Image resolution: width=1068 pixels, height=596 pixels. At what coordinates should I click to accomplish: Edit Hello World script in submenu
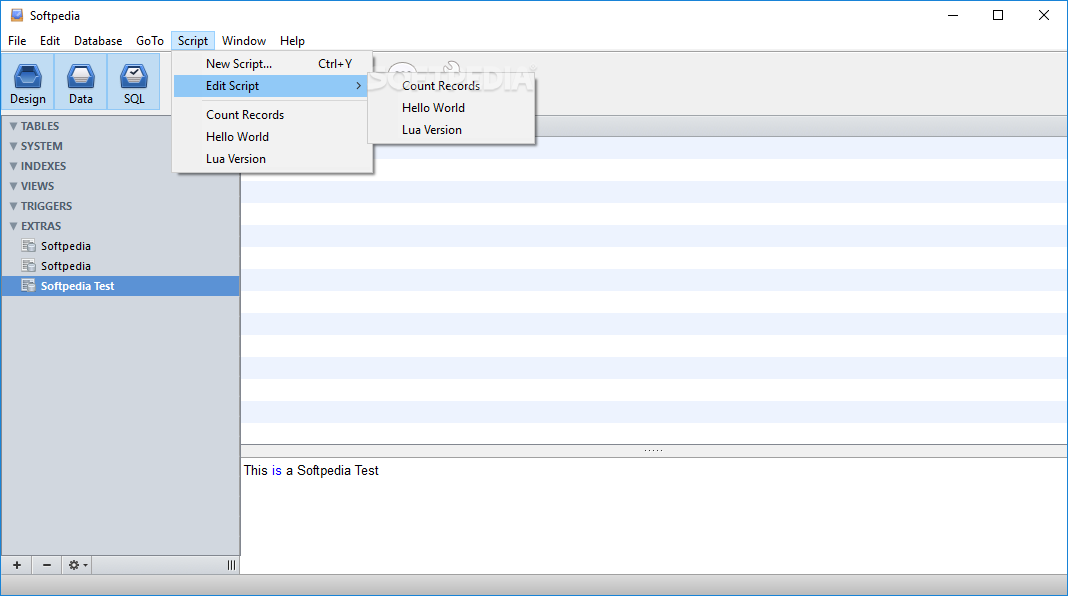(x=452, y=108)
